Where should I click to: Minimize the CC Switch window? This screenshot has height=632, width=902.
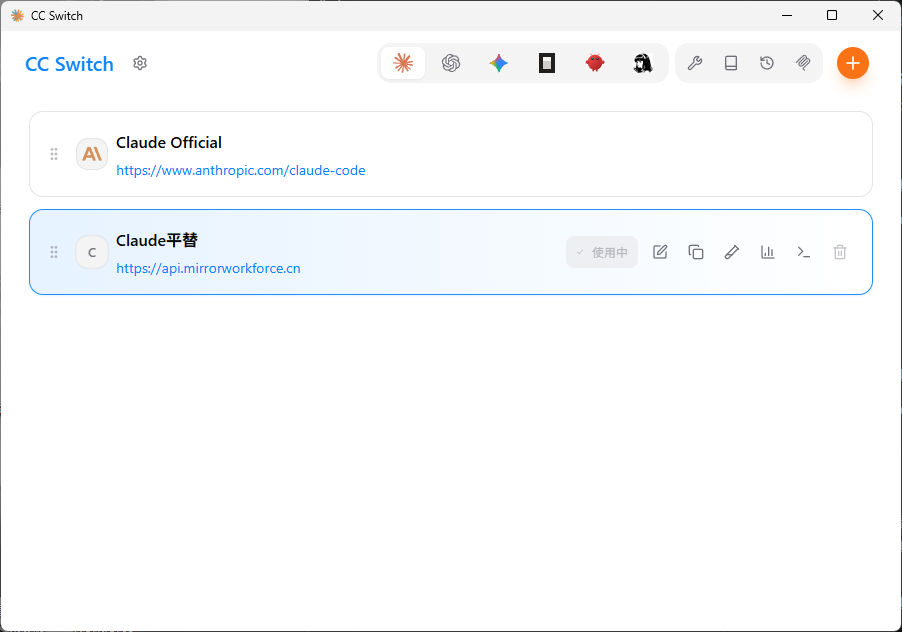[787, 16]
